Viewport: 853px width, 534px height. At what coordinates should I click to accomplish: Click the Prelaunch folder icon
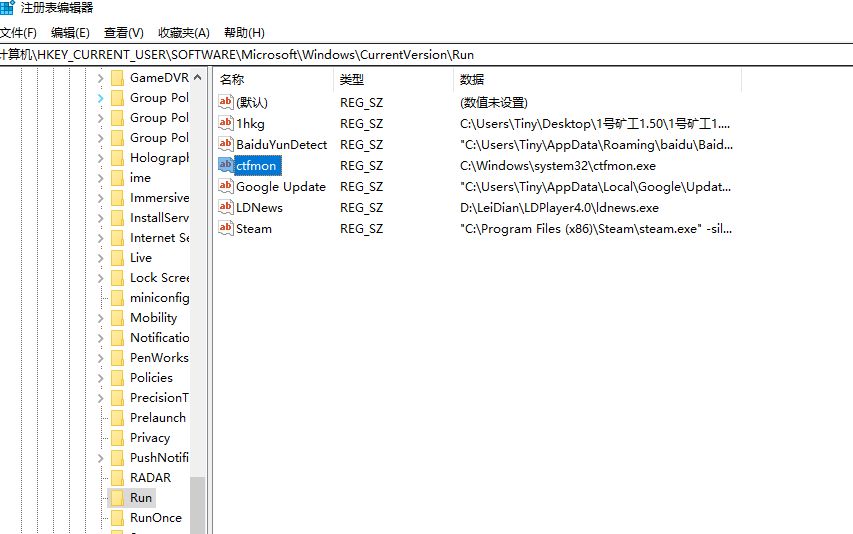117,418
